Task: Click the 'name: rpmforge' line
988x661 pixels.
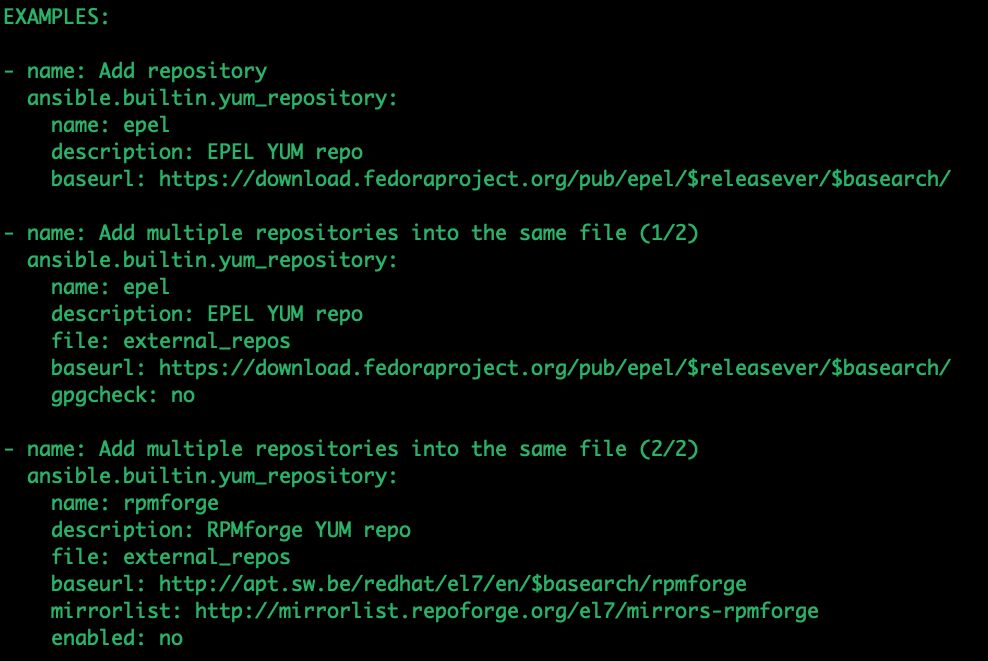Action: (x=135, y=503)
